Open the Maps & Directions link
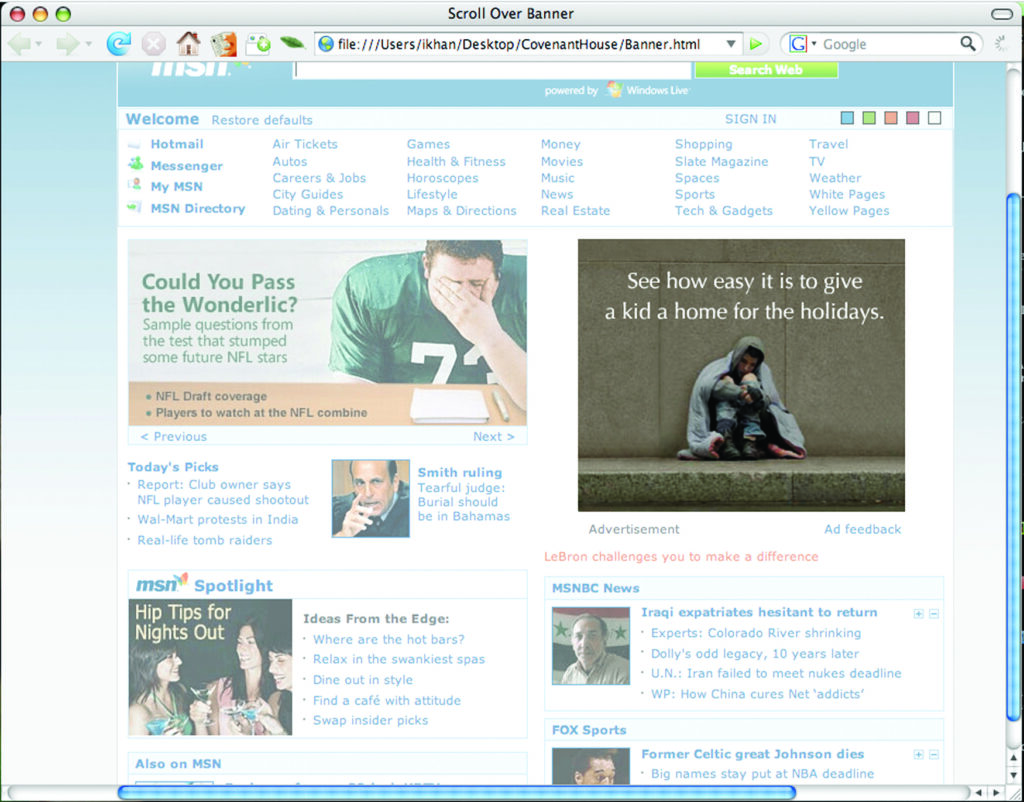1024x802 pixels. pos(462,211)
